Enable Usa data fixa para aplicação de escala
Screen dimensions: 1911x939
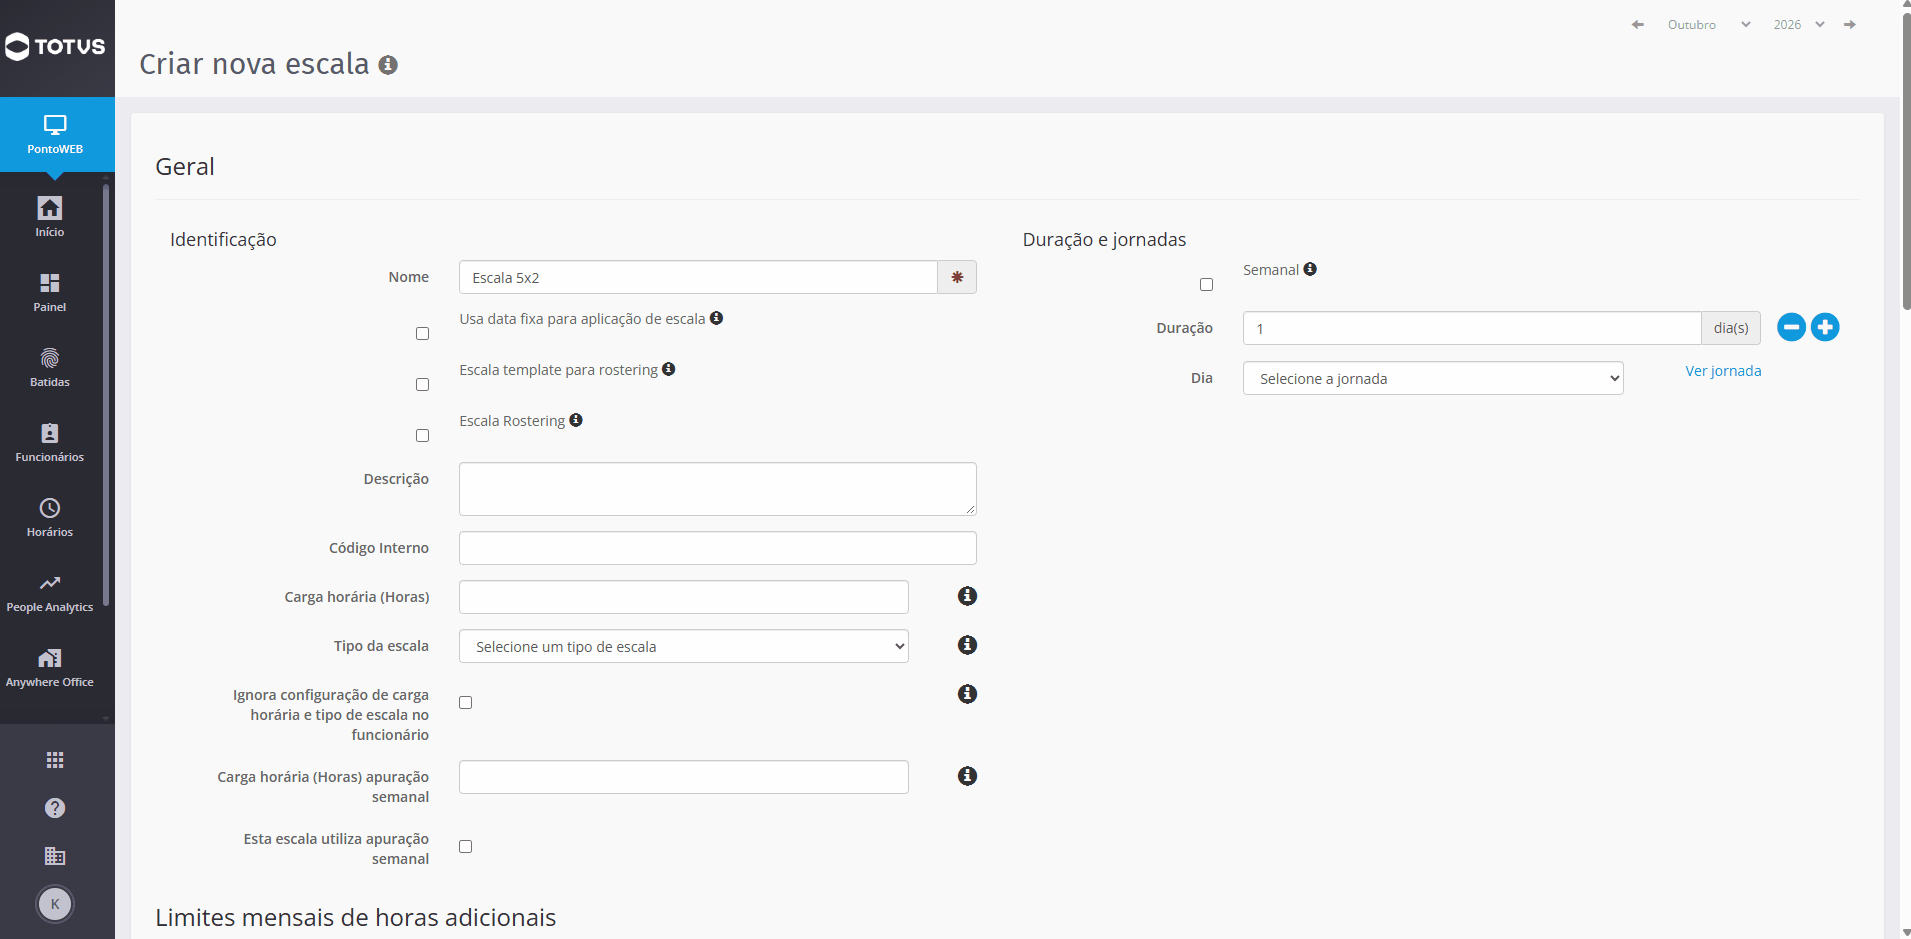422,334
